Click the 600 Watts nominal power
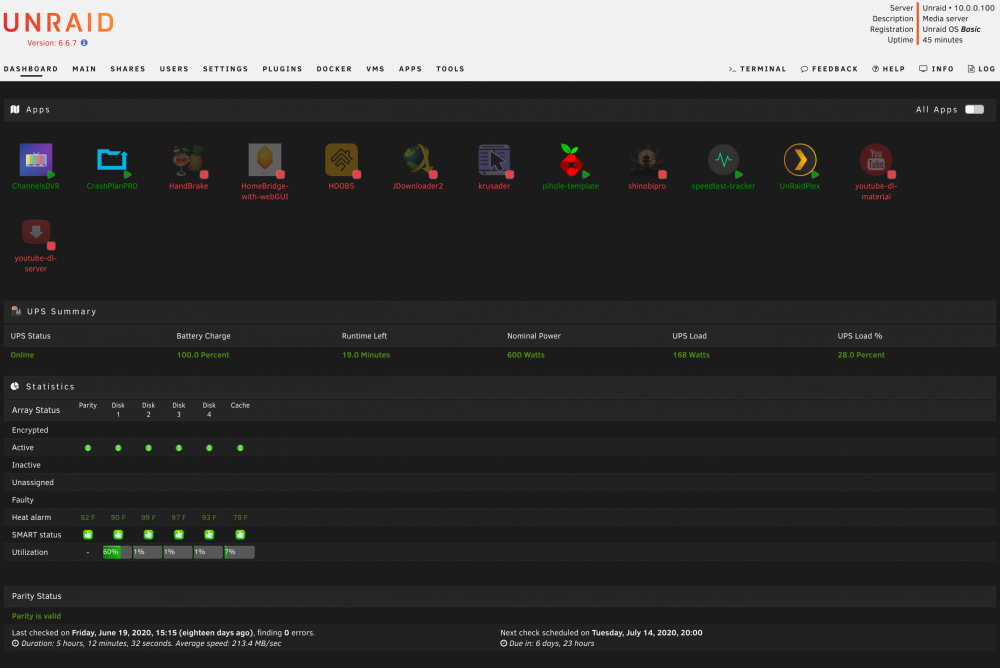 click(x=526, y=355)
